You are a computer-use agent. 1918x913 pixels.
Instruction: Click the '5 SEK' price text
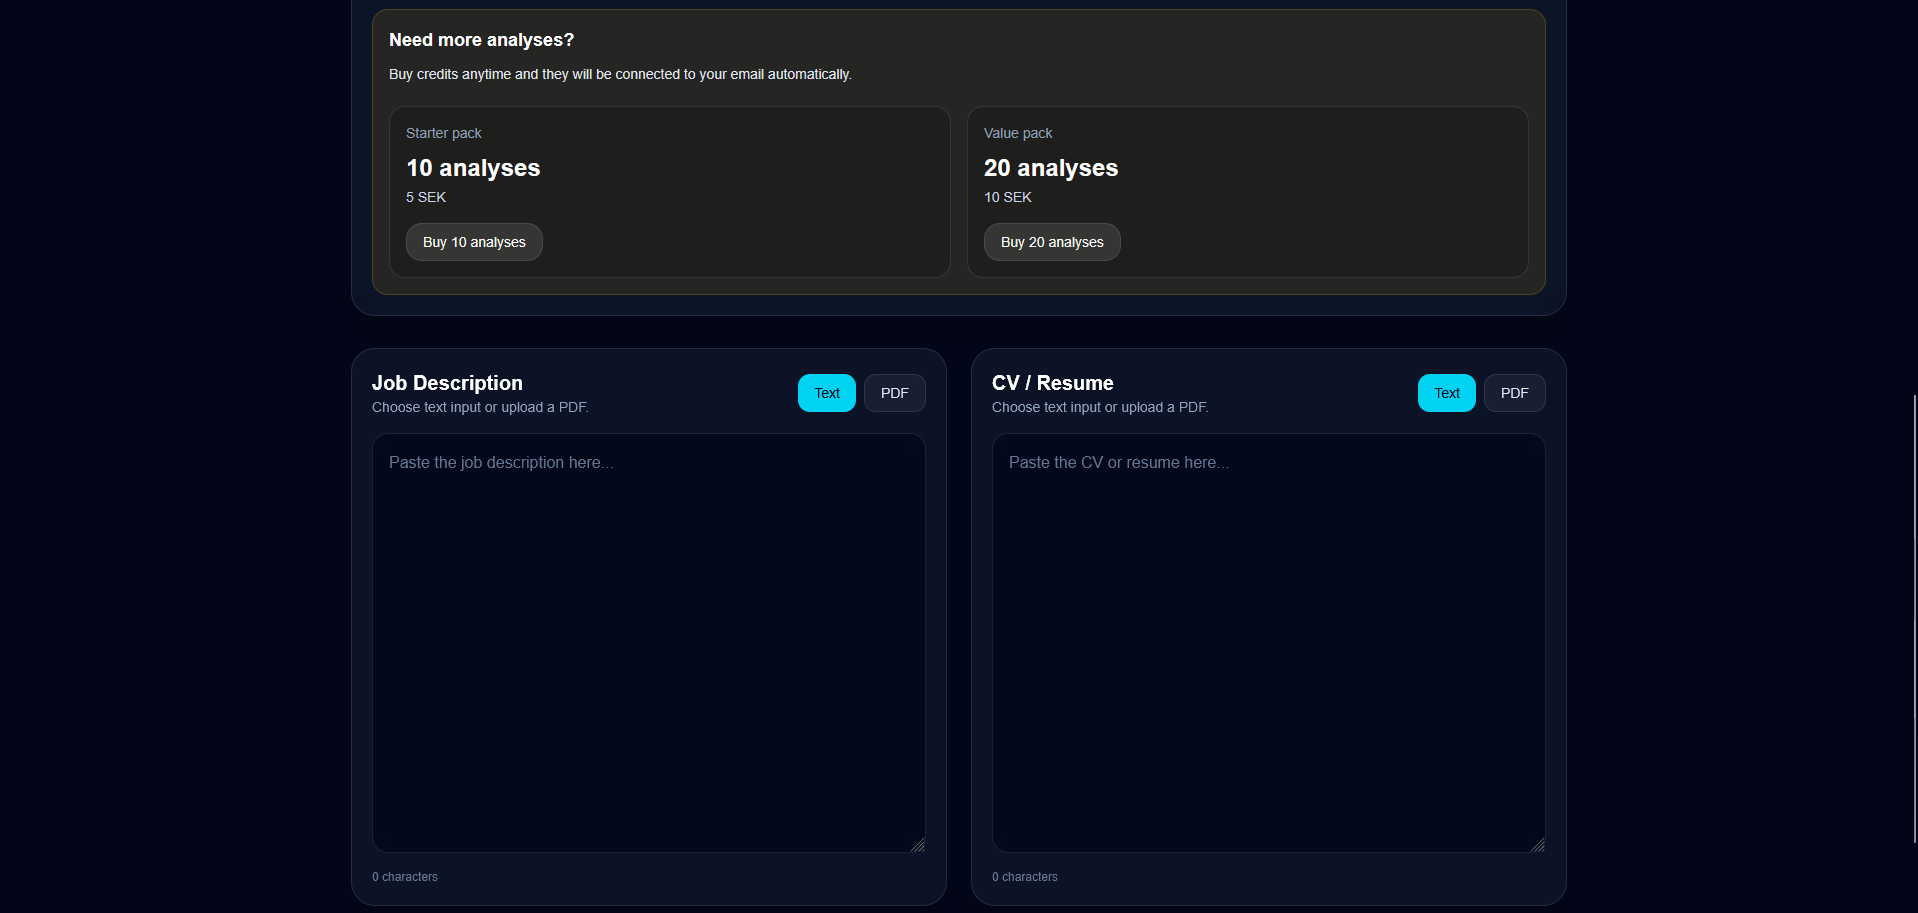click(x=426, y=197)
